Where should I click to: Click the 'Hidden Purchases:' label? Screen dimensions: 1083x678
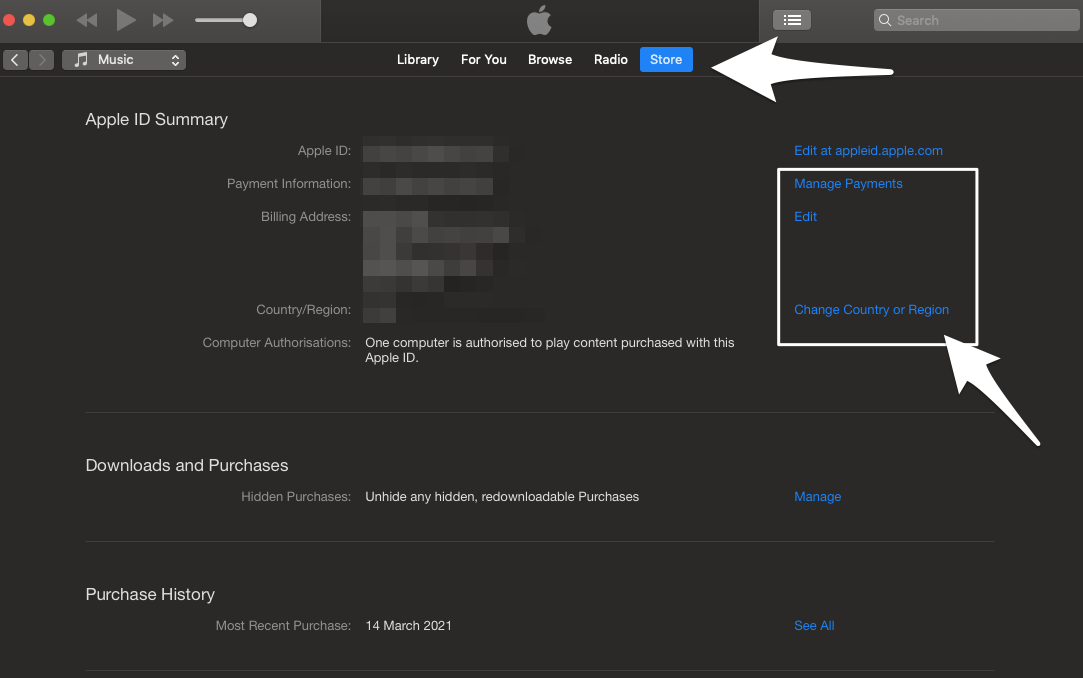[296, 496]
